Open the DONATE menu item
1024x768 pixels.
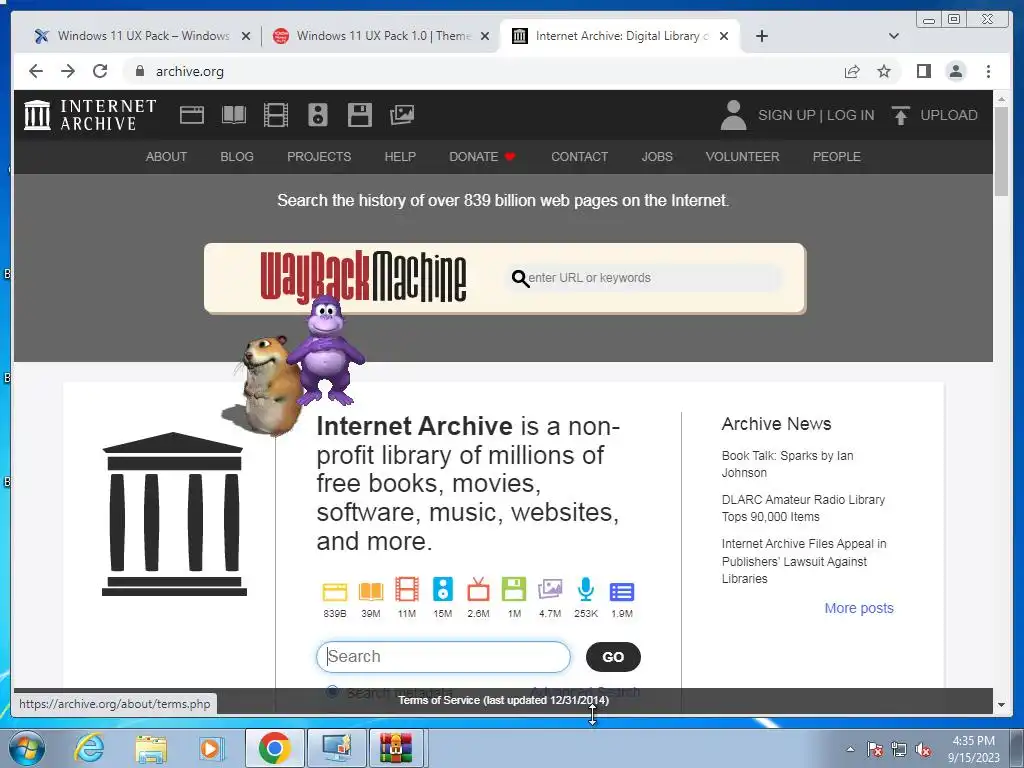[x=482, y=157]
